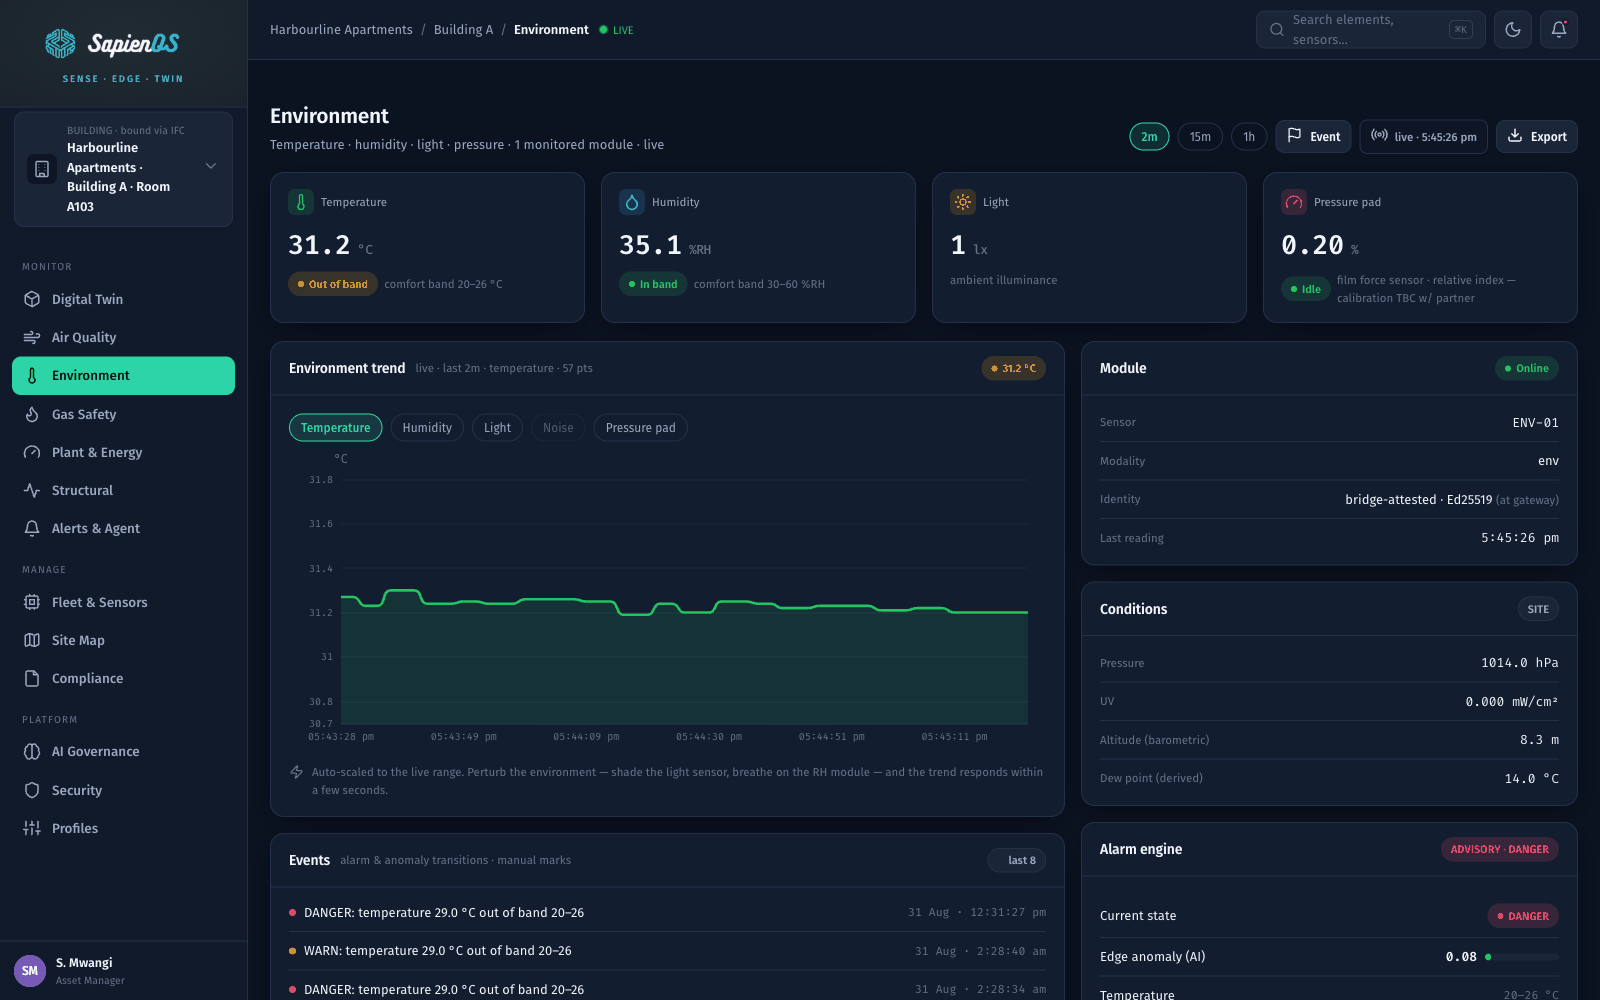Click the DANGER current state badge

[x=1523, y=916]
